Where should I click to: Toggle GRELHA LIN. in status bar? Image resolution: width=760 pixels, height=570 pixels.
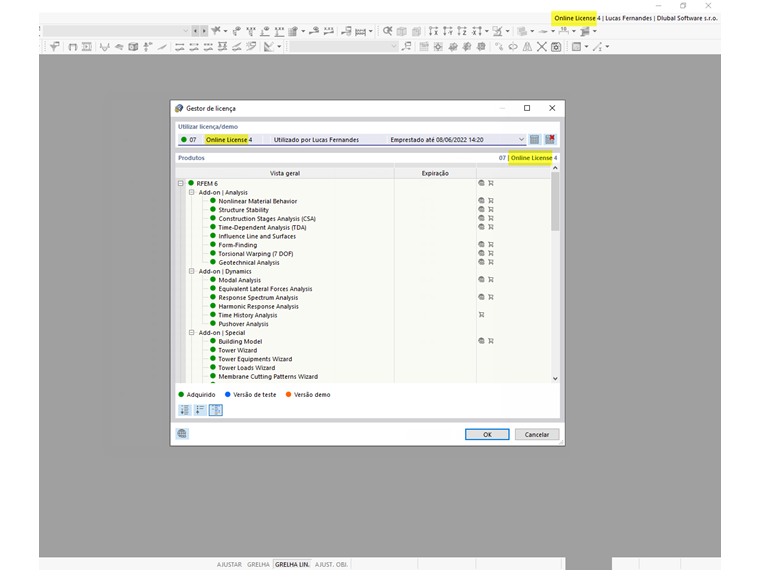(x=292, y=565)
